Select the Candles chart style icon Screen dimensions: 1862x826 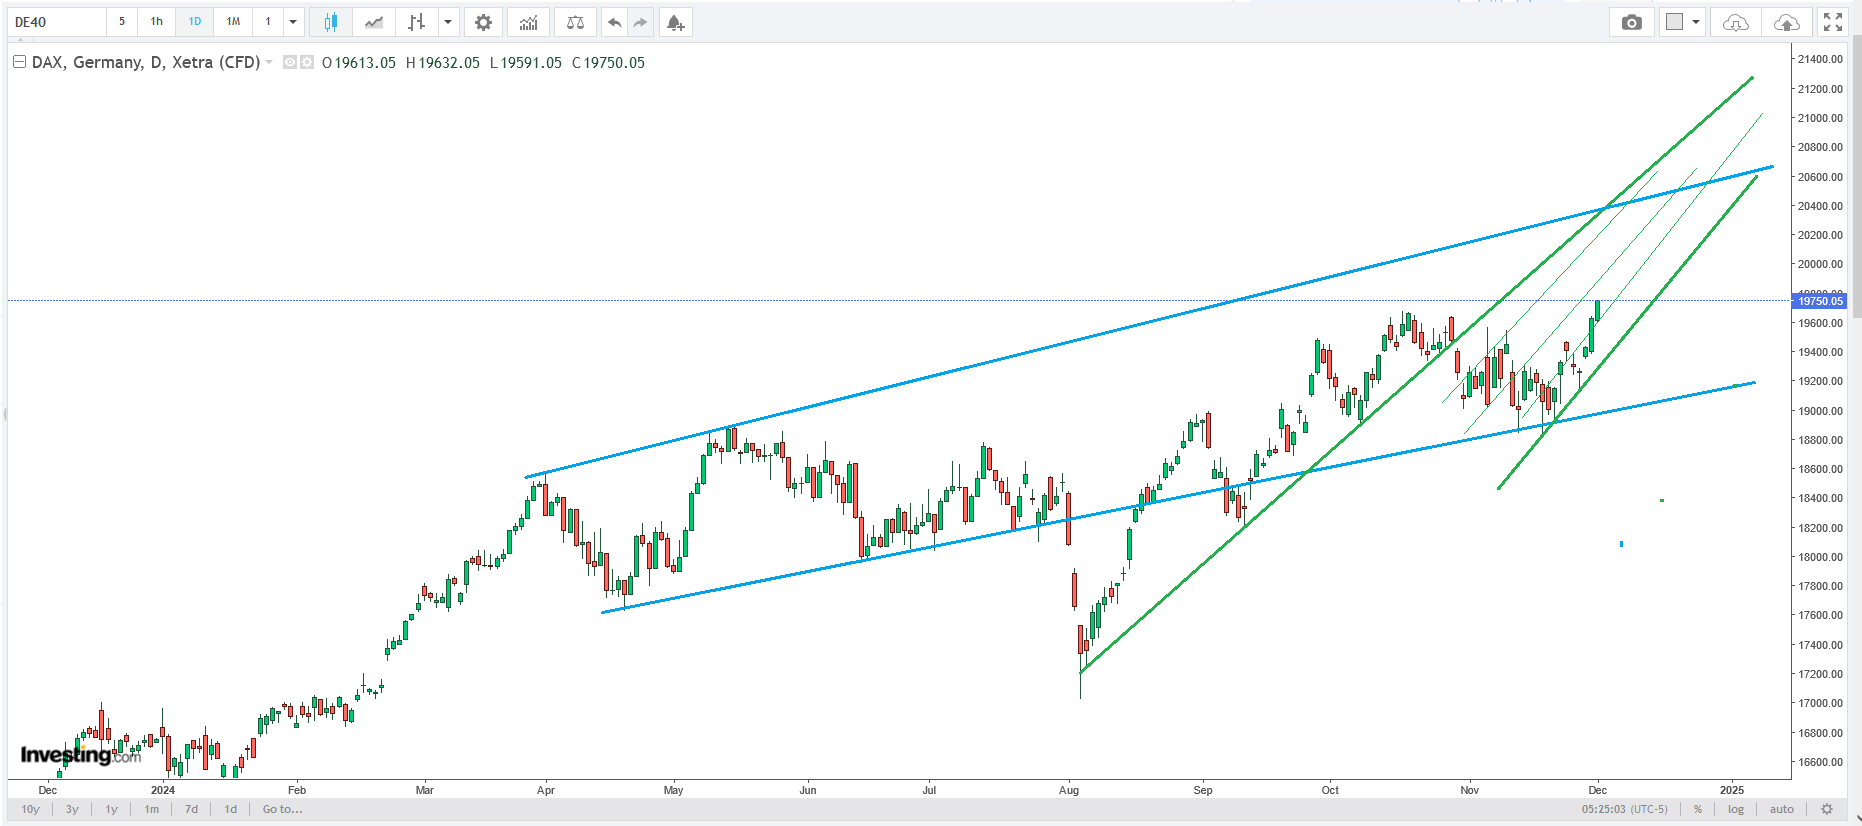[330, 22]
